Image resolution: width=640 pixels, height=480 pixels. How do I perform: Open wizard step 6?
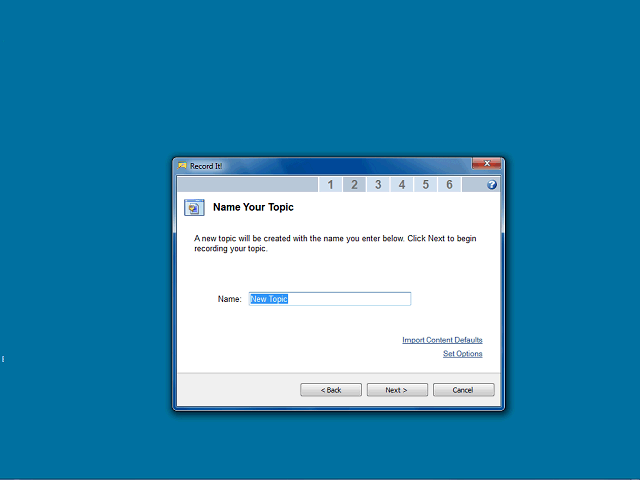[449, 184]
